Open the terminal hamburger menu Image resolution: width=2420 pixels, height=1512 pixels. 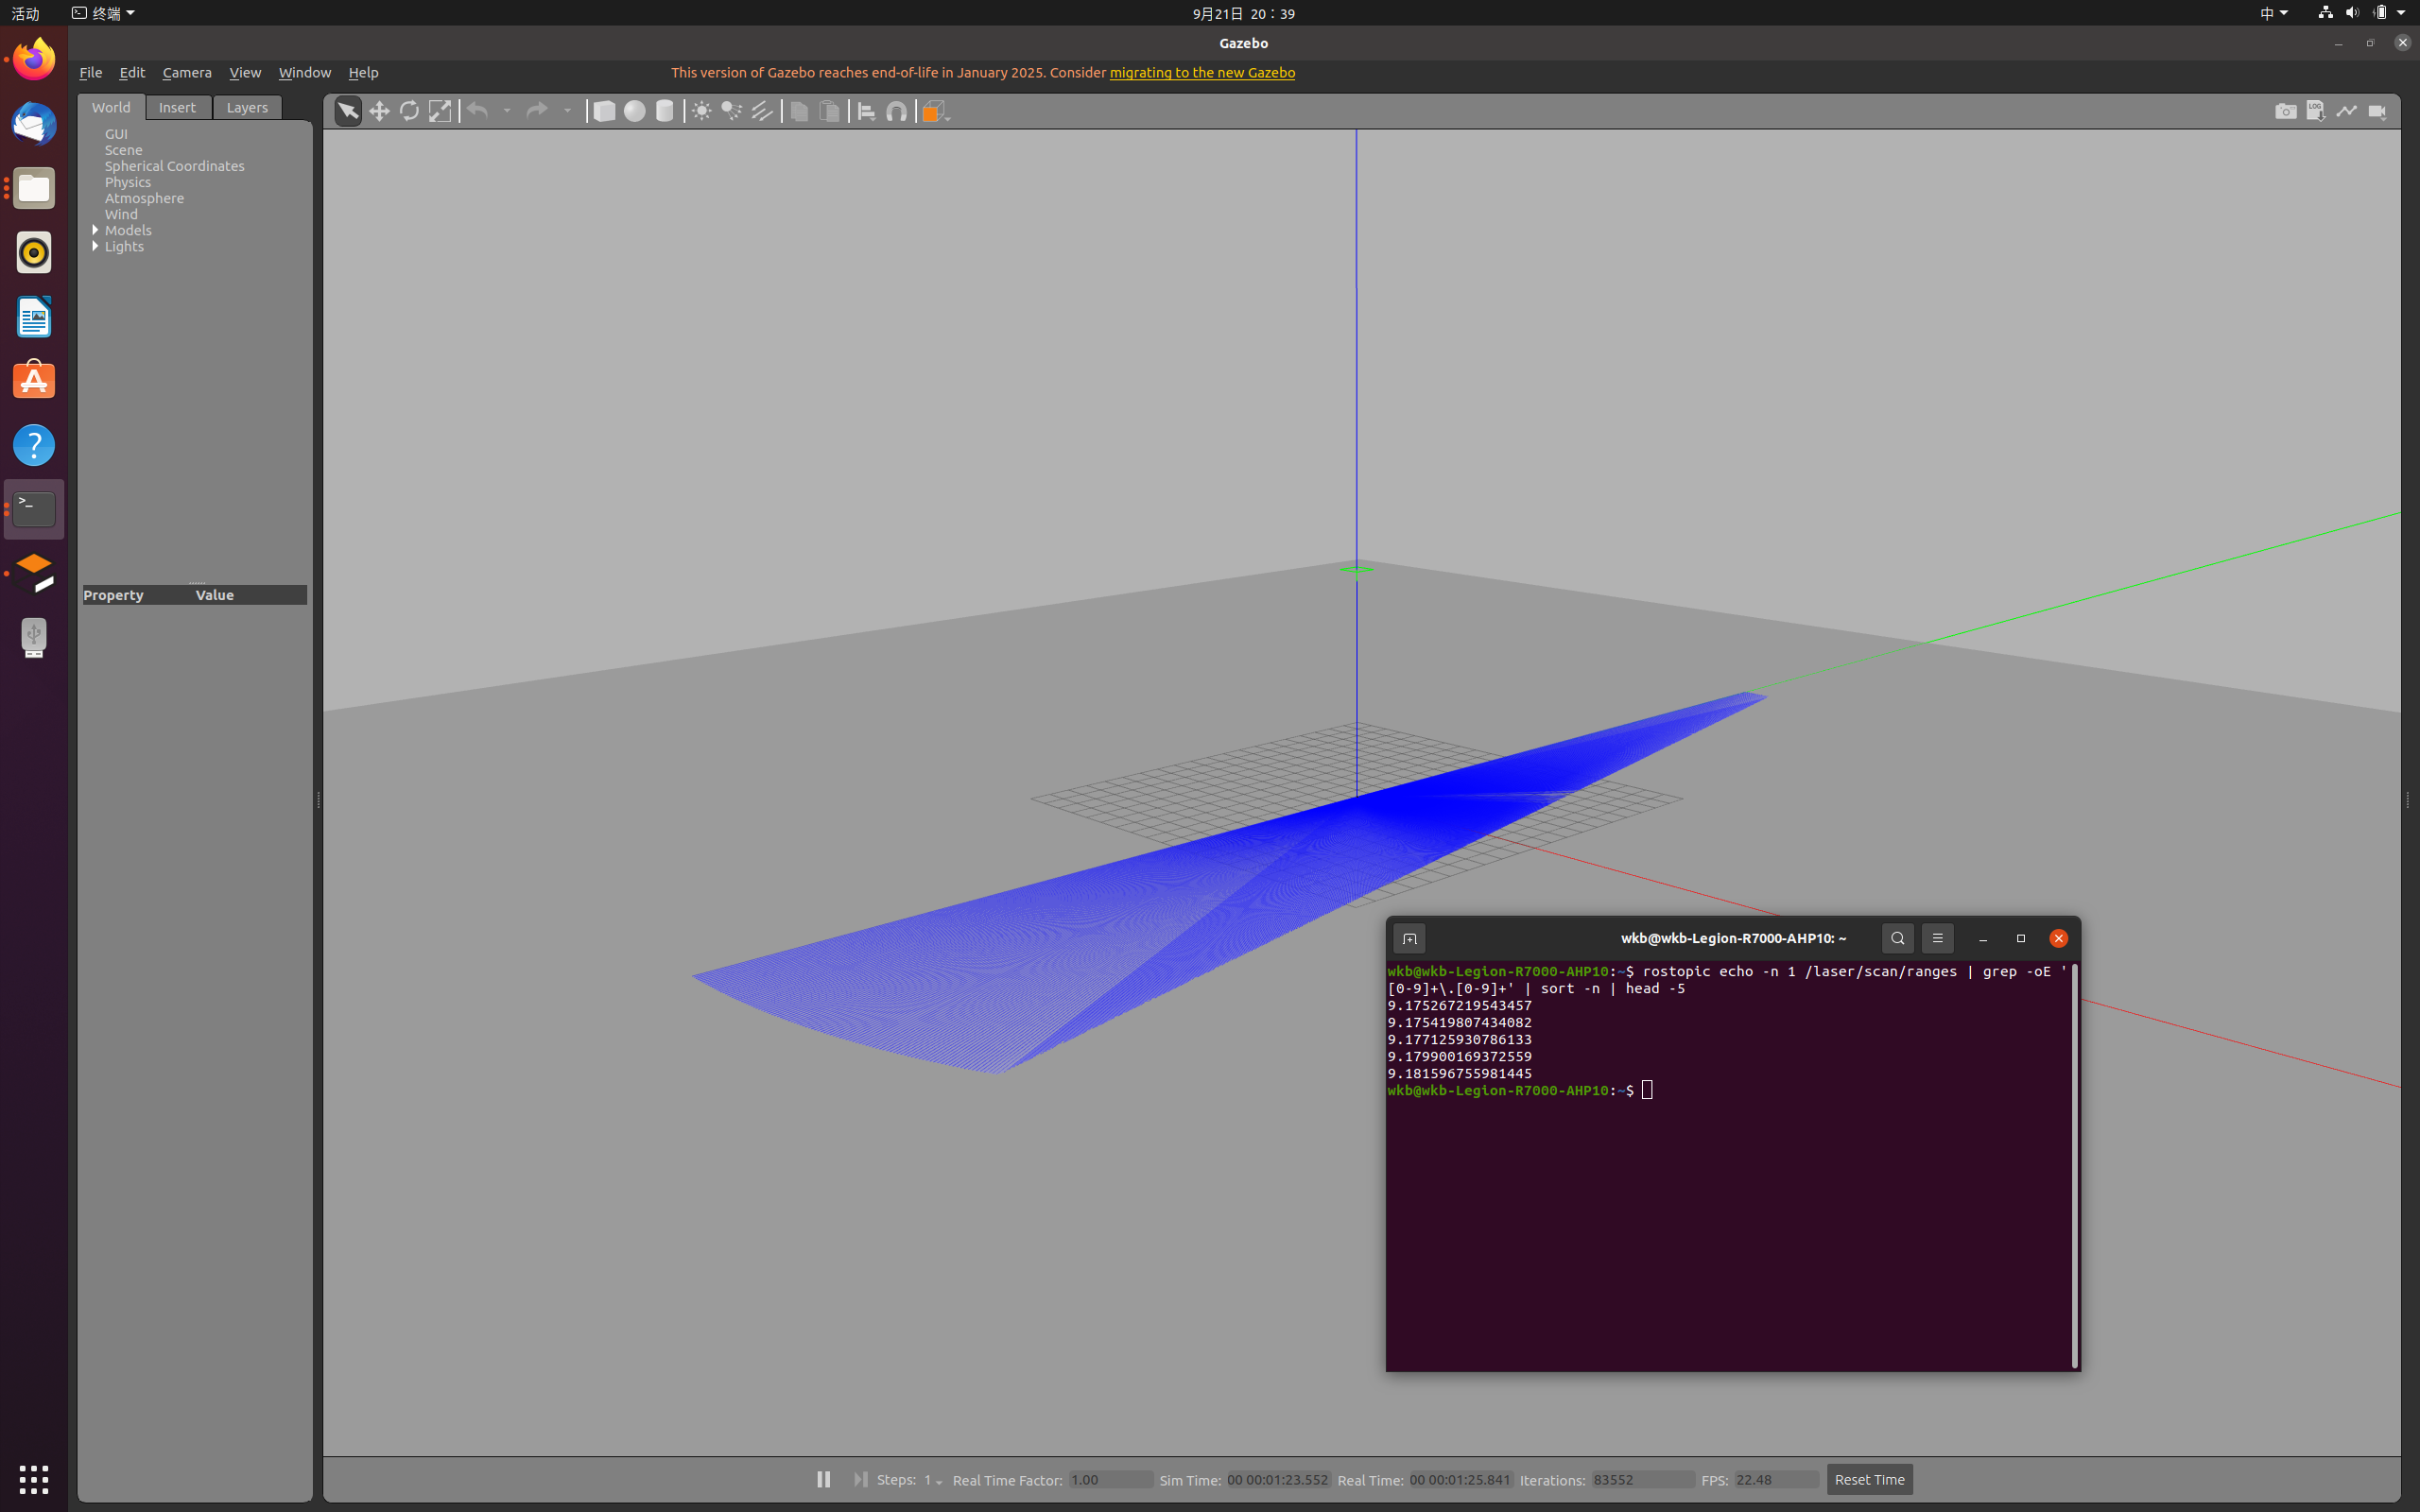[x=1937, y=938]
